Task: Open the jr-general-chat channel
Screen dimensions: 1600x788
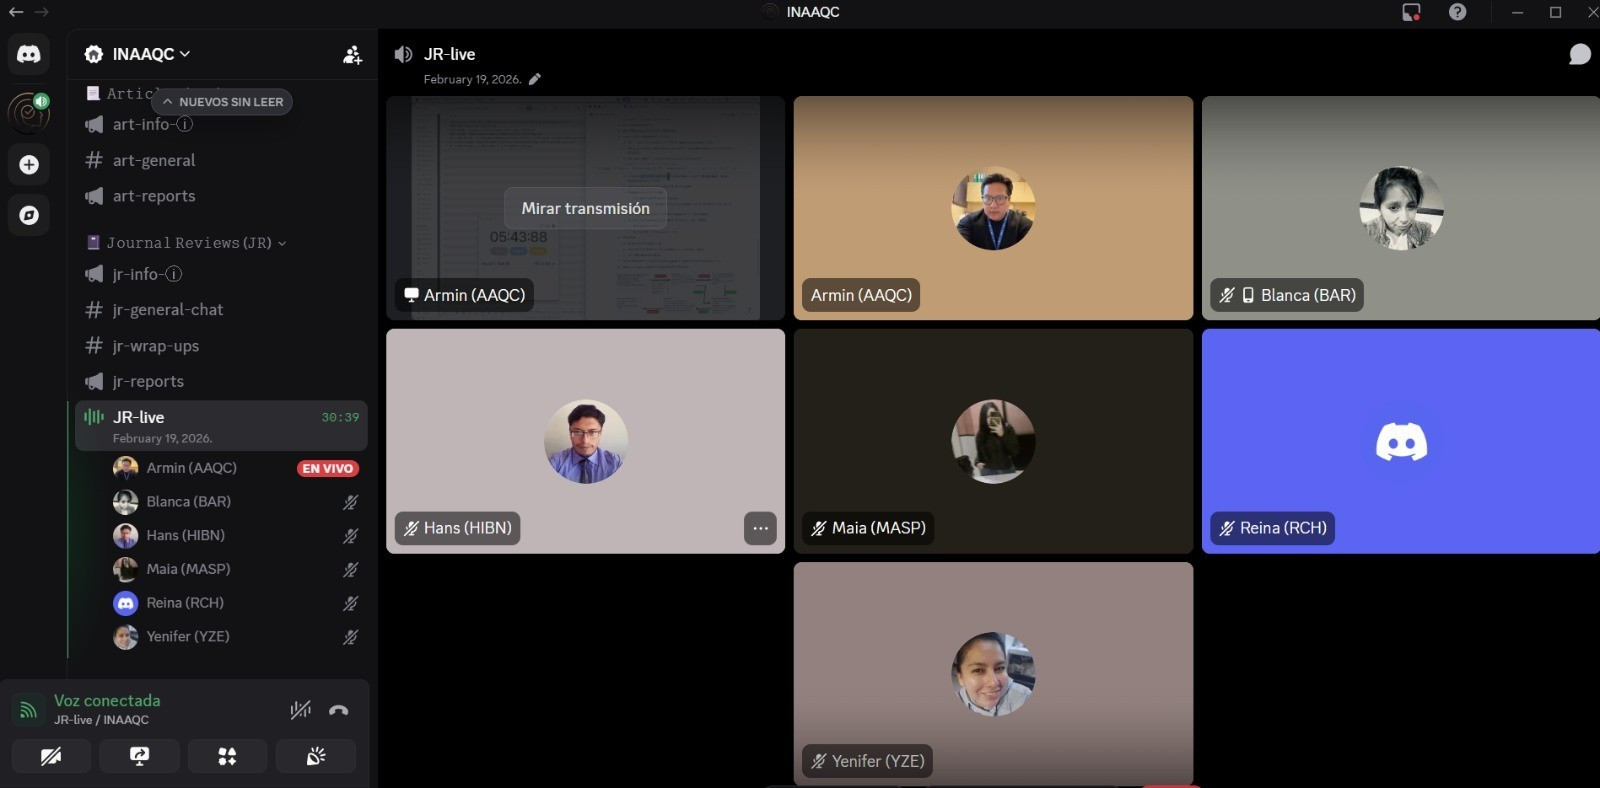Action: click(x=167, y=310)
